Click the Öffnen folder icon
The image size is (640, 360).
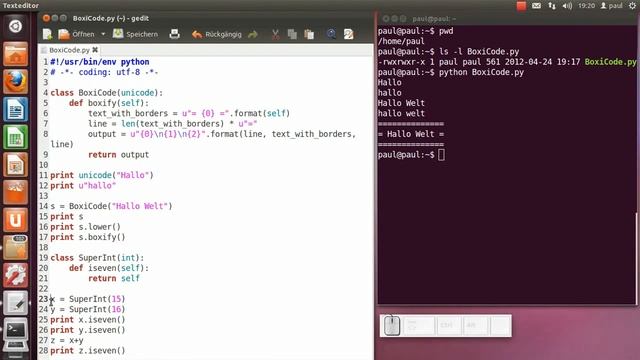pyautogui.click(x=64, y=34)
